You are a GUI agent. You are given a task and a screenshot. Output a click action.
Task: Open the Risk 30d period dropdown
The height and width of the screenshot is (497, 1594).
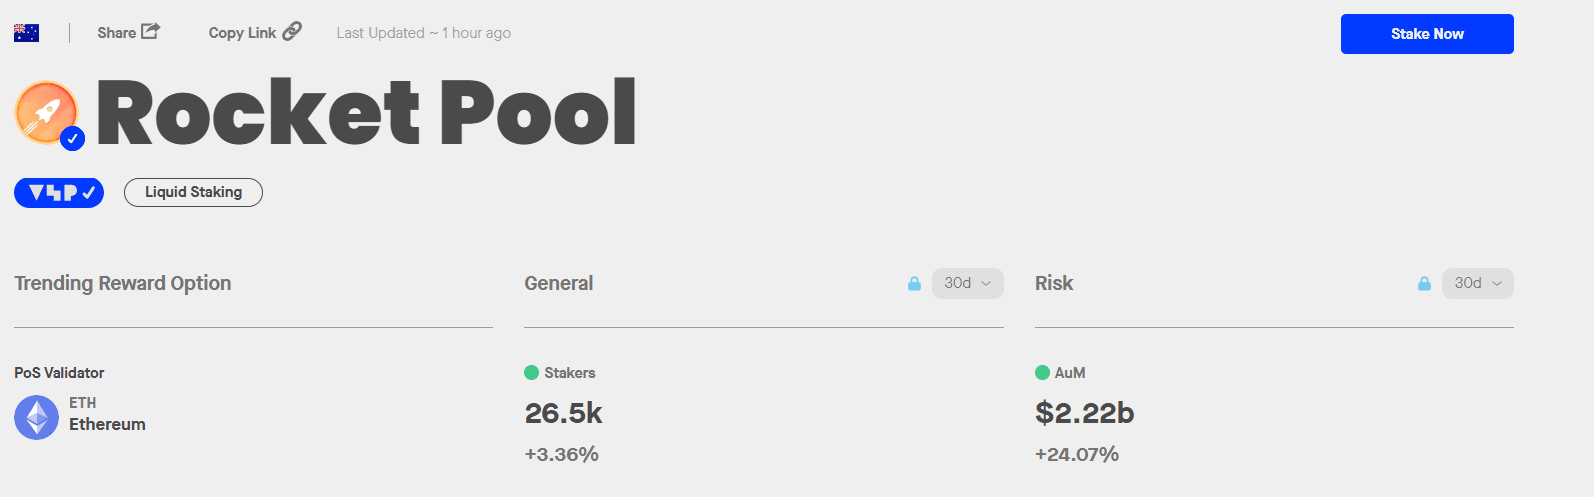click(x=1477, y=283)
